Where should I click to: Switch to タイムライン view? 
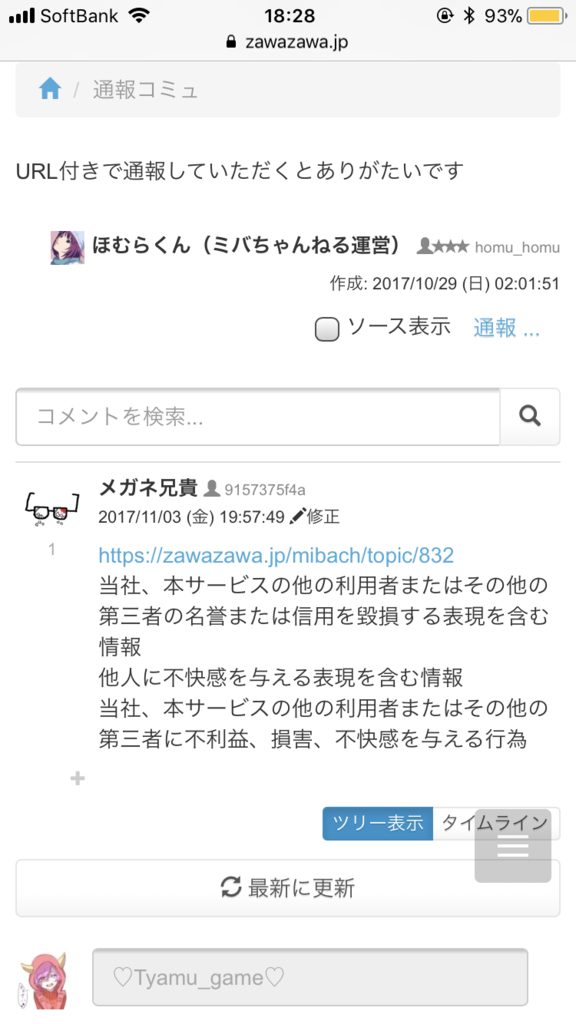pos(495,823)
